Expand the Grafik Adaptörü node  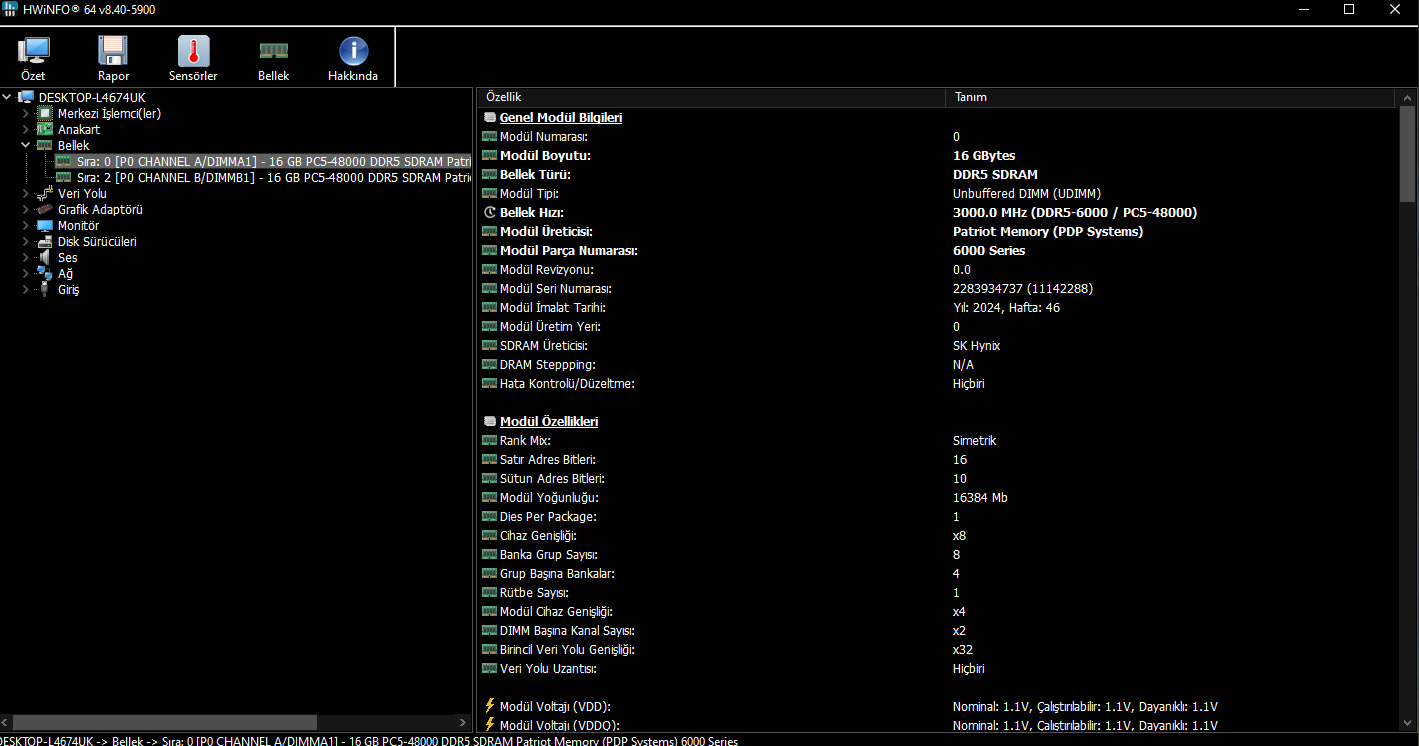(26, 209)
